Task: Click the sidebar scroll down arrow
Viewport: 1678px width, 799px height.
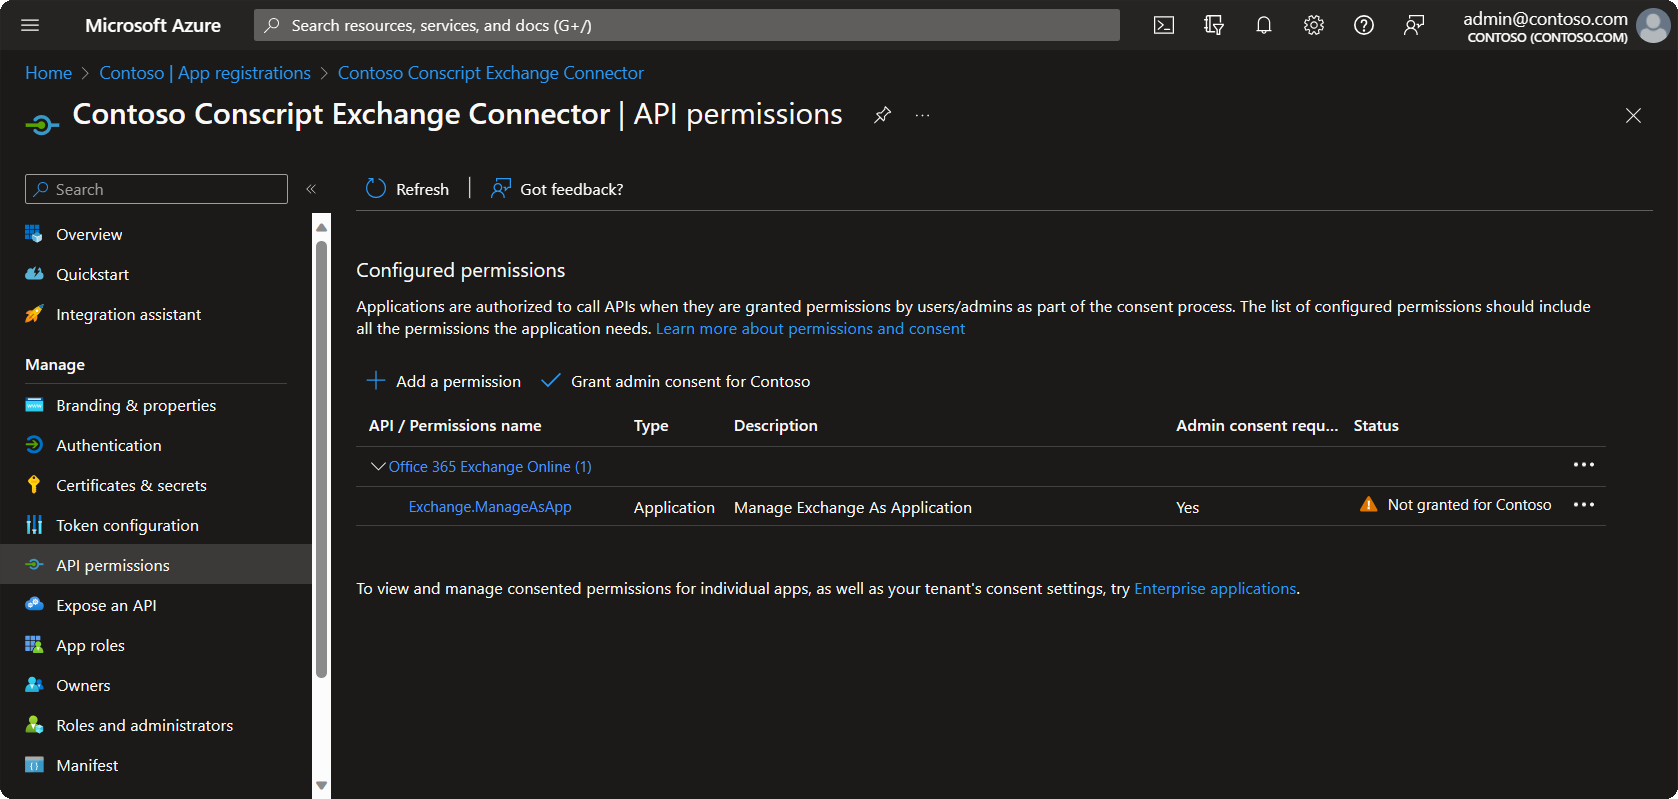Action: pyautogui.click(x=321, y=785)
